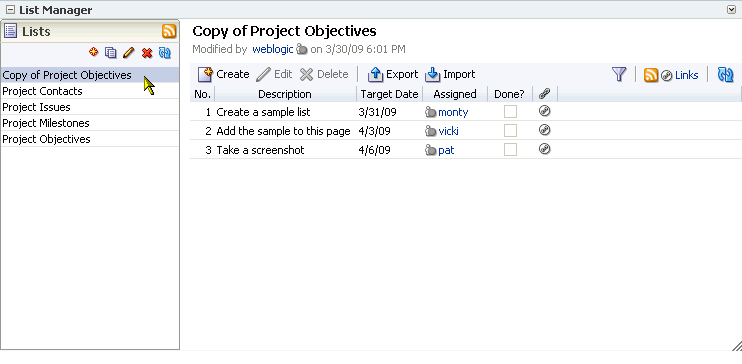Click the Delete row button
This screenshot has width=742, height=364.
coord(324,74)
